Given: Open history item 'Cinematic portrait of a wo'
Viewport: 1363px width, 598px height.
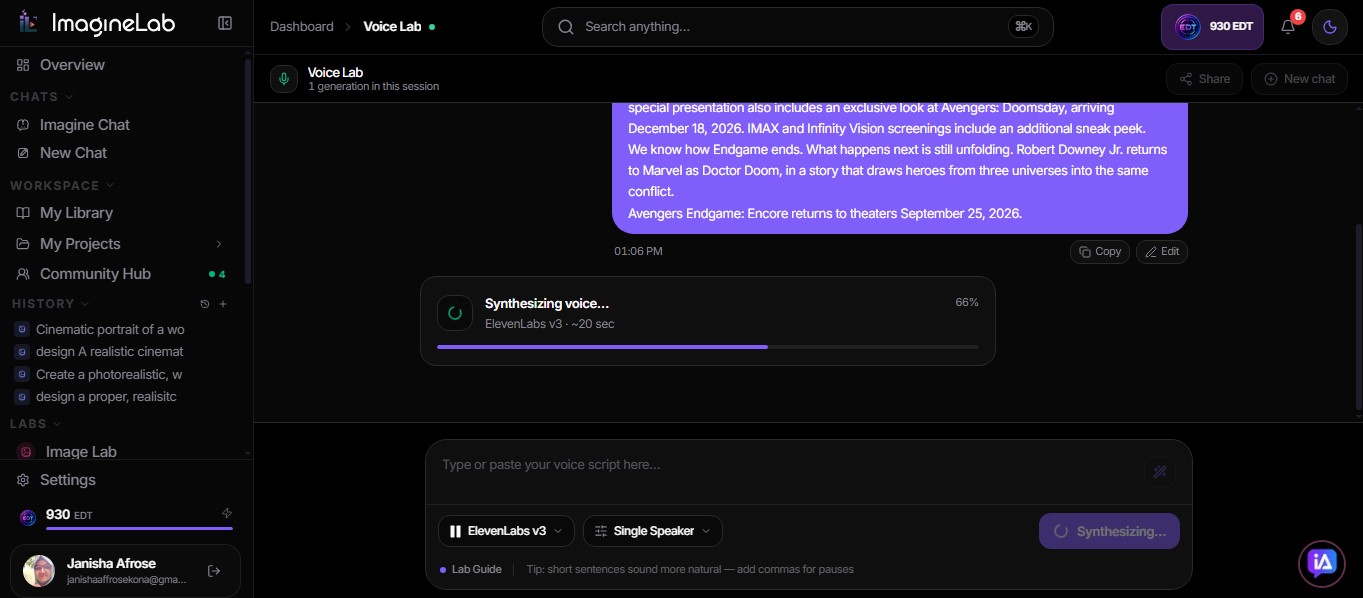Looking at the screenshot, I should click(110, 329).
